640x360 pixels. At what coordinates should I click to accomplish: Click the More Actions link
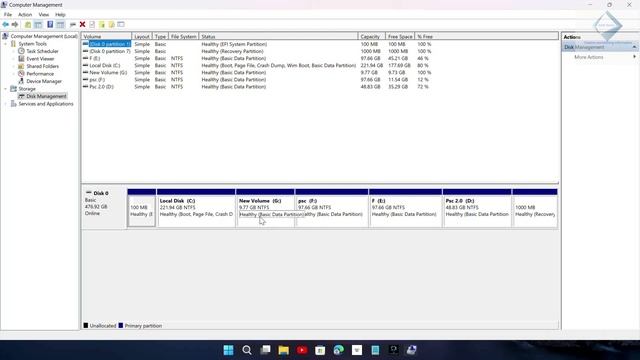589,57
